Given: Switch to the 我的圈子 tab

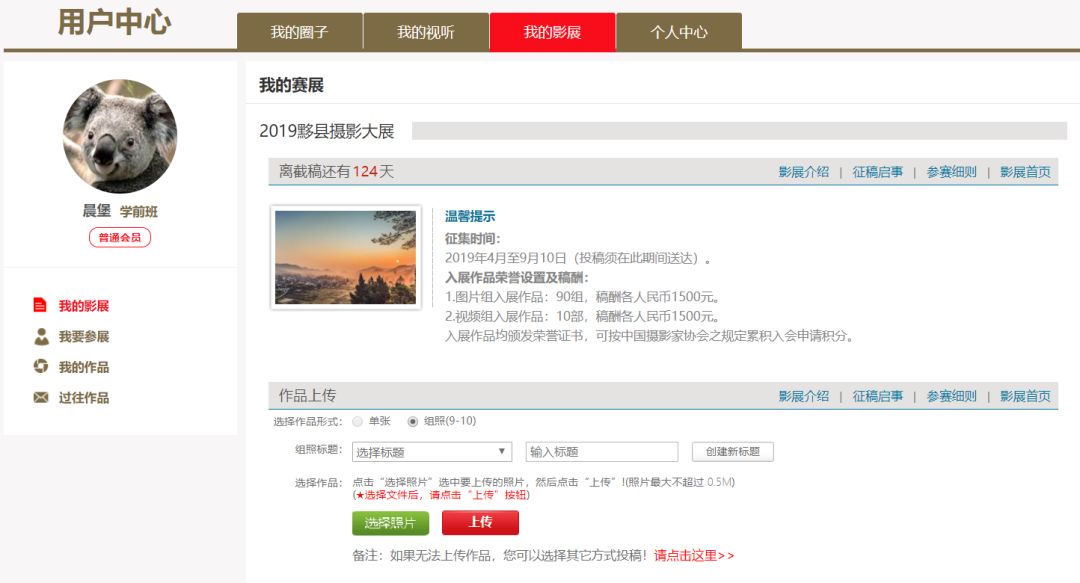Looking at the screenshot, I should (300, 32).
